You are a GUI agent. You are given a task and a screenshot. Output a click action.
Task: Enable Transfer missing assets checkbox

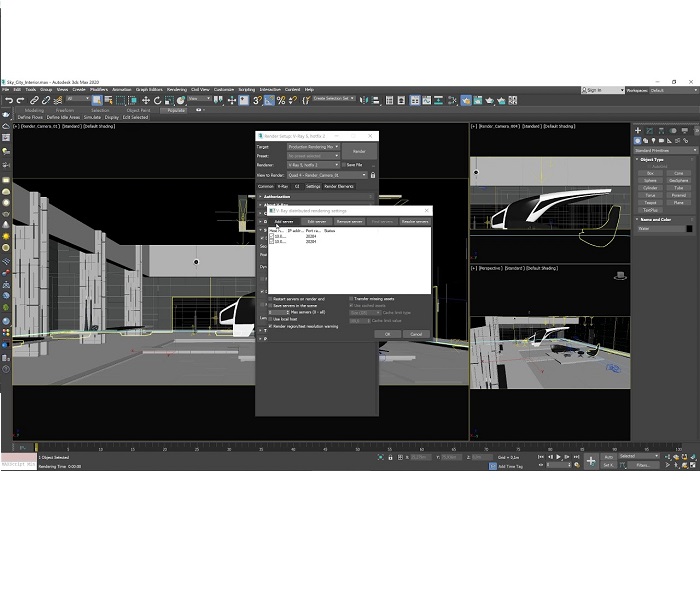pyautogui.click(x=351, y=299)
